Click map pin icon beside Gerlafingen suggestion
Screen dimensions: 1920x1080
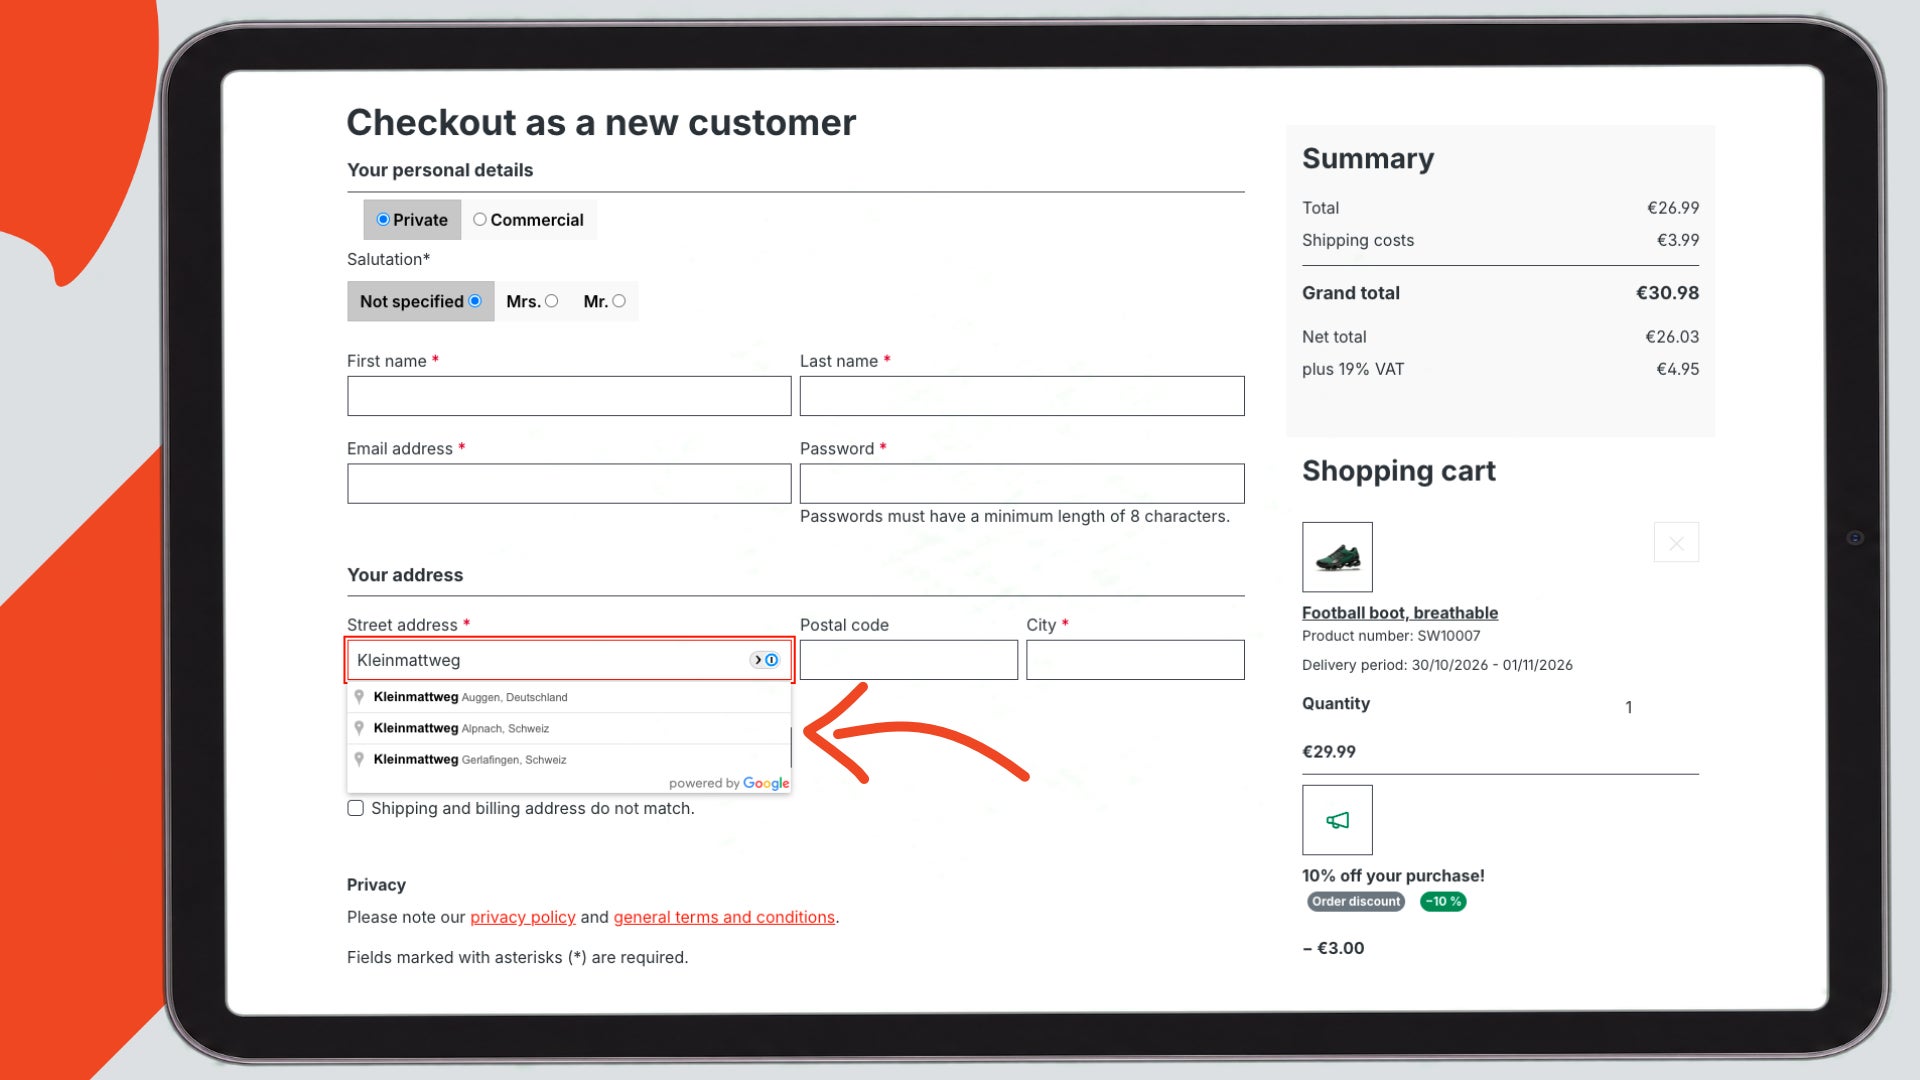coord(359,759)
